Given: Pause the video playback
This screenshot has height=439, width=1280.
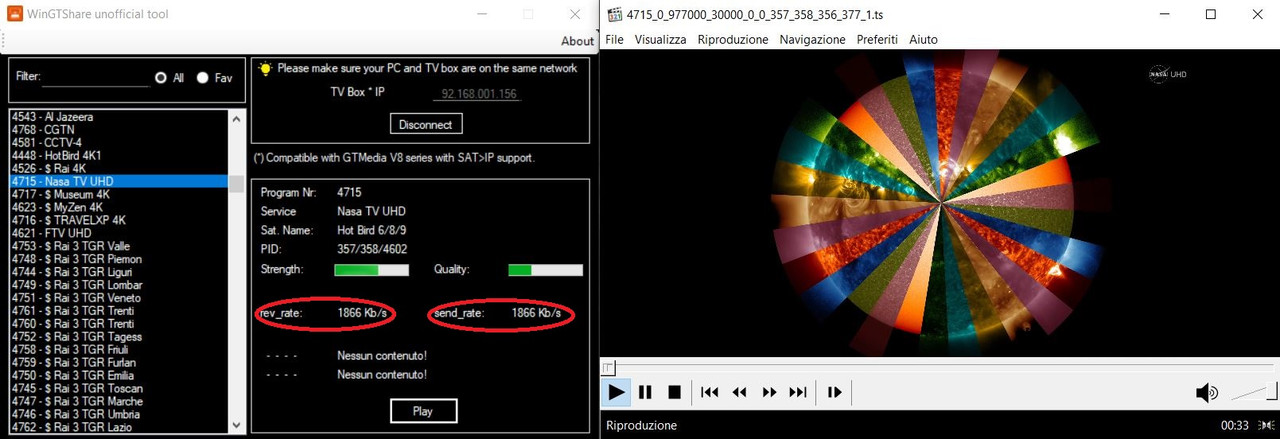Looking at the screenshot, I should pos(645,392).
